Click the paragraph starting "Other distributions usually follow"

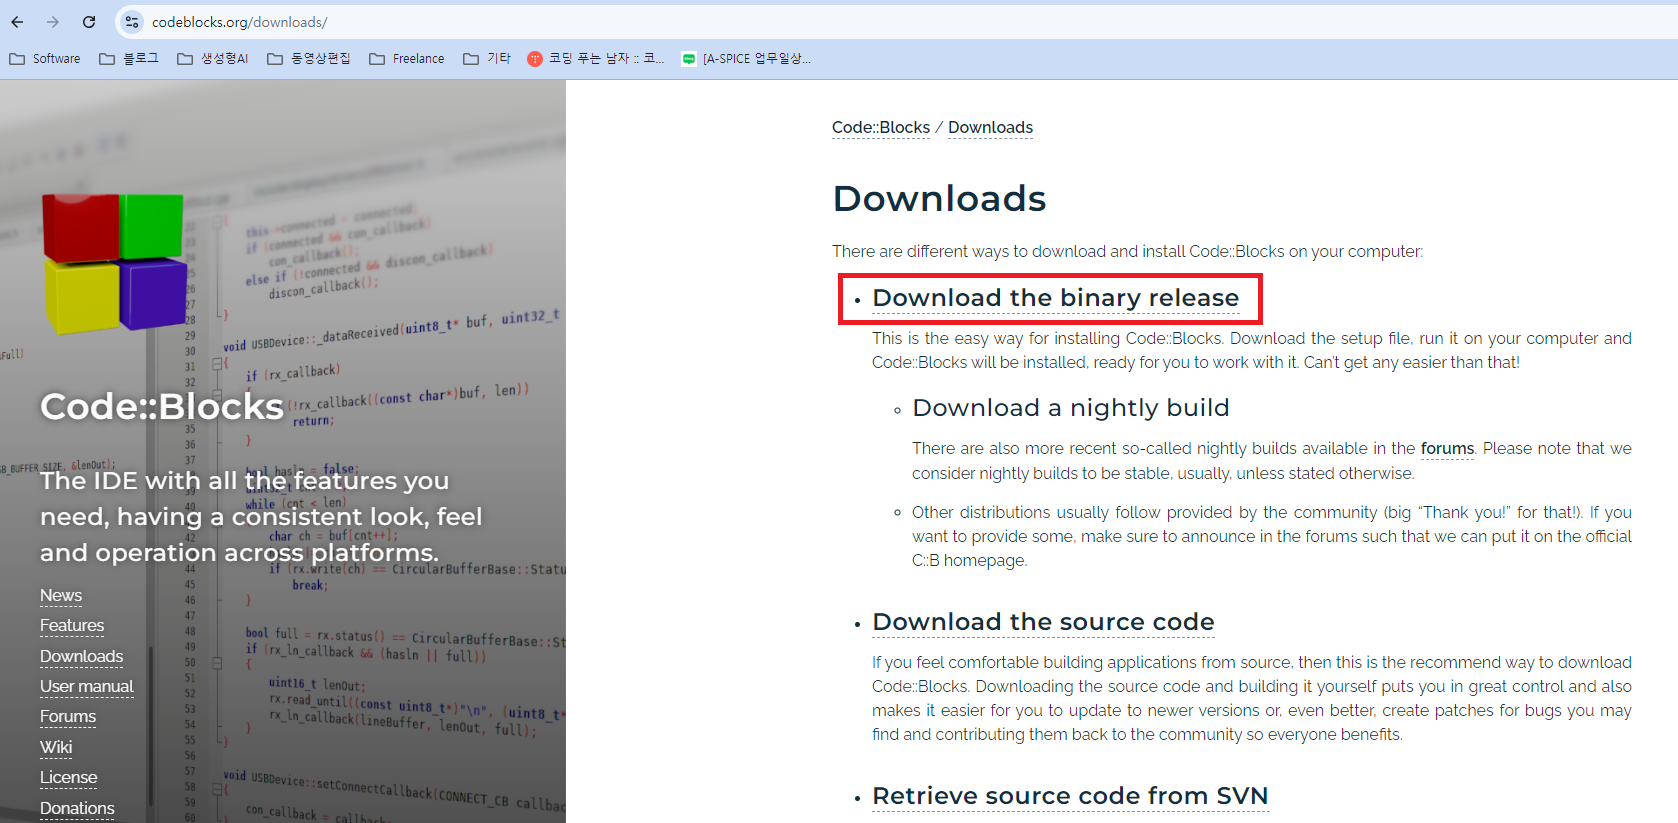pyautogui.click(x=1272, y=537)
